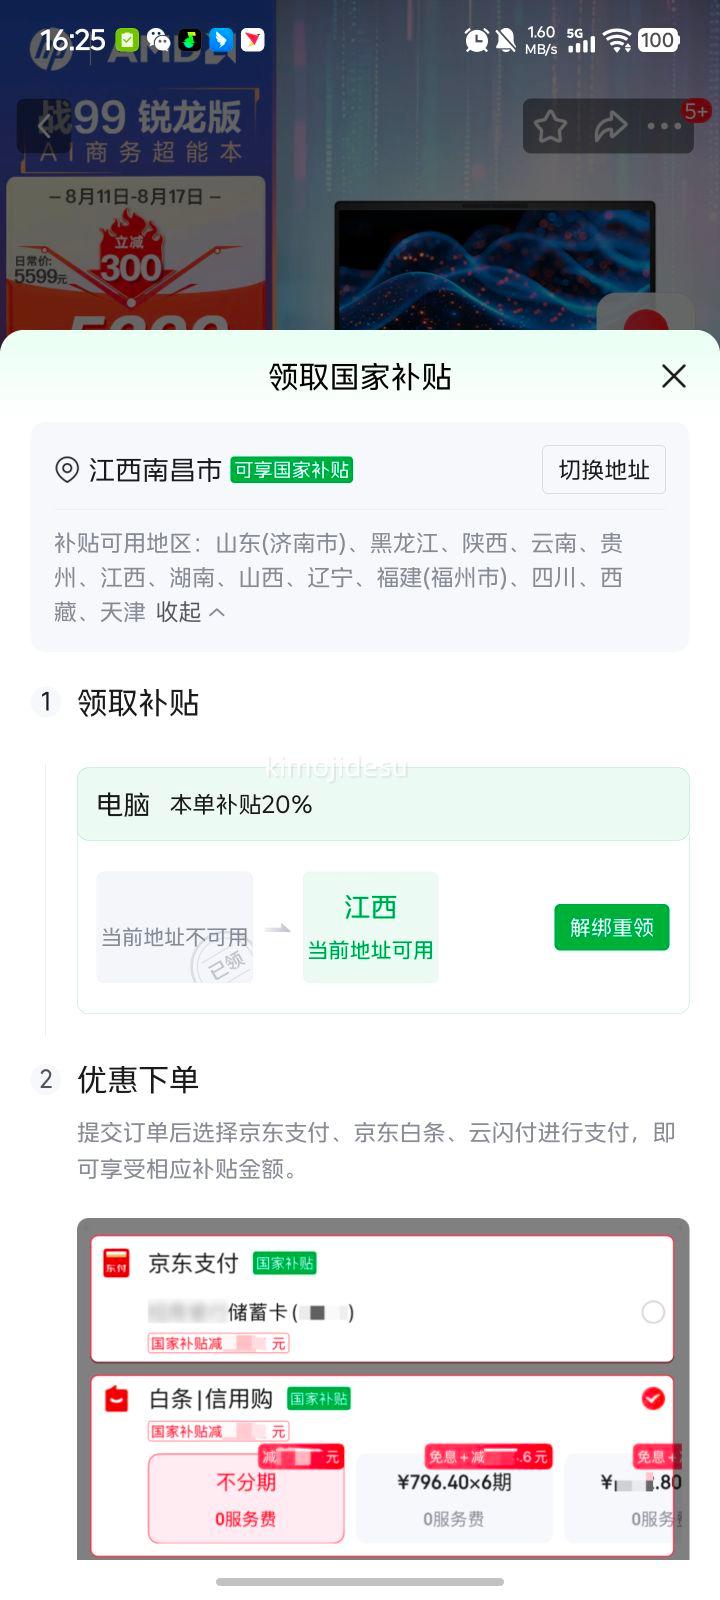Tap the share arrow icon
Viewport: 720px width, 1600px height.
(610, 126)
